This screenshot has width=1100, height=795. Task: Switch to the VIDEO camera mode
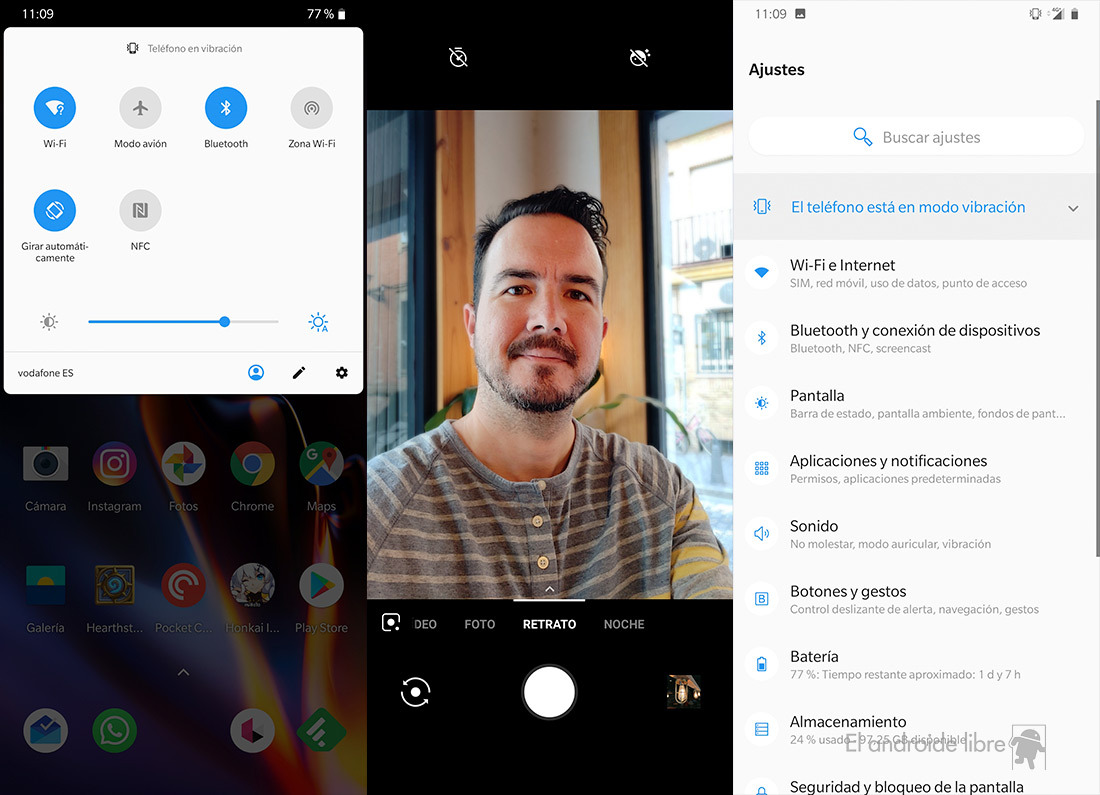424,624
